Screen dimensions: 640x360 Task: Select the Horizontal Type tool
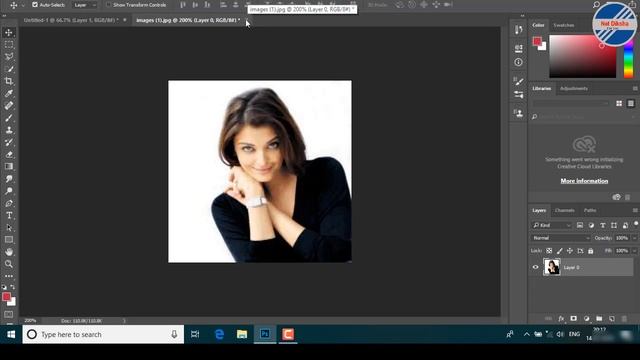pos(9,216)
